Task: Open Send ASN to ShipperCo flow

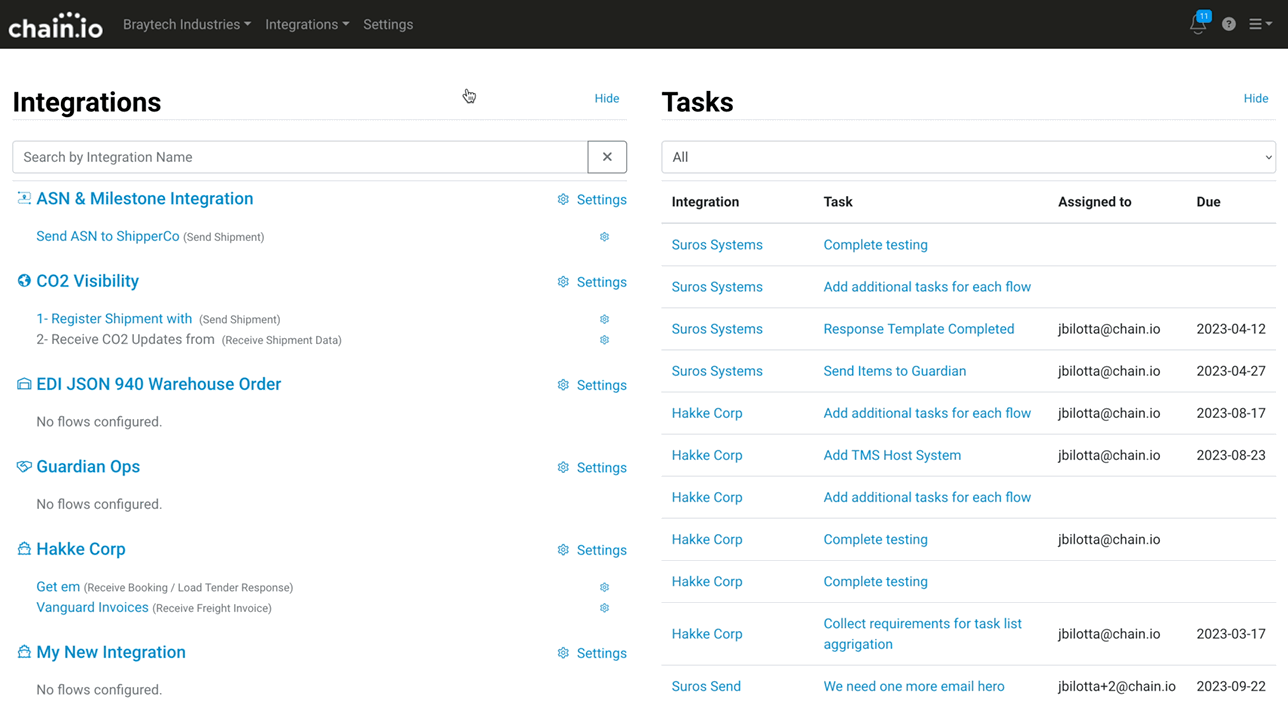Action: [x=108, y=236]
